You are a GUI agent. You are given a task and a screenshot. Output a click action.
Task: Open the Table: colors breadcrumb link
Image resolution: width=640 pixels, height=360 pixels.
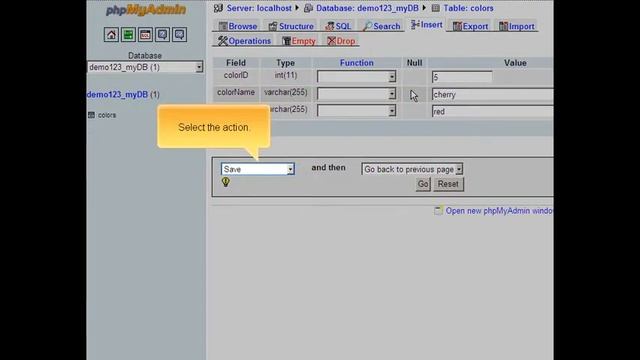pyautogui.click(x=468, y=8)
